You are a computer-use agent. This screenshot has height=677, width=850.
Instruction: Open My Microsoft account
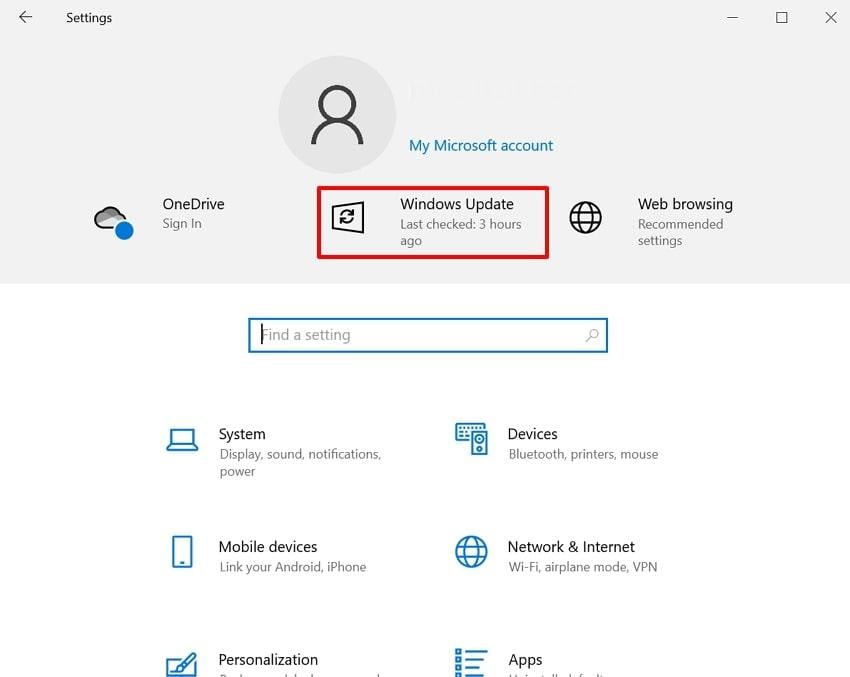pyautogui.click(x=481, y=145)
